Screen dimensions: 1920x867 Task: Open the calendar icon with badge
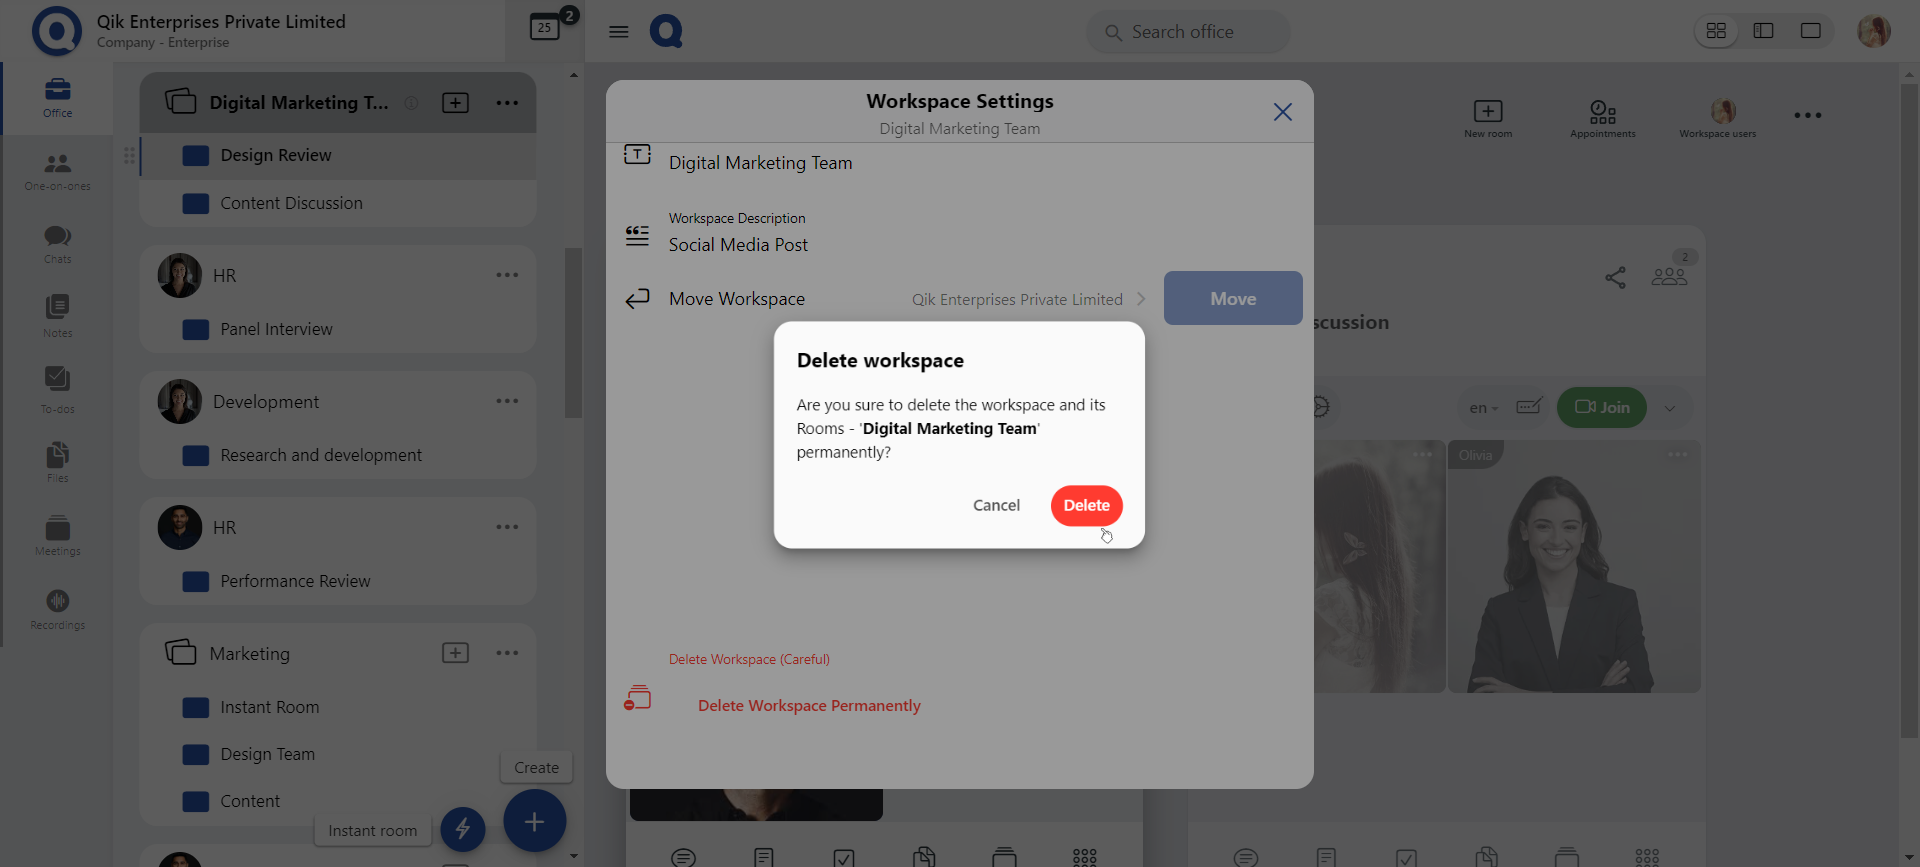(x=545, y=28)
